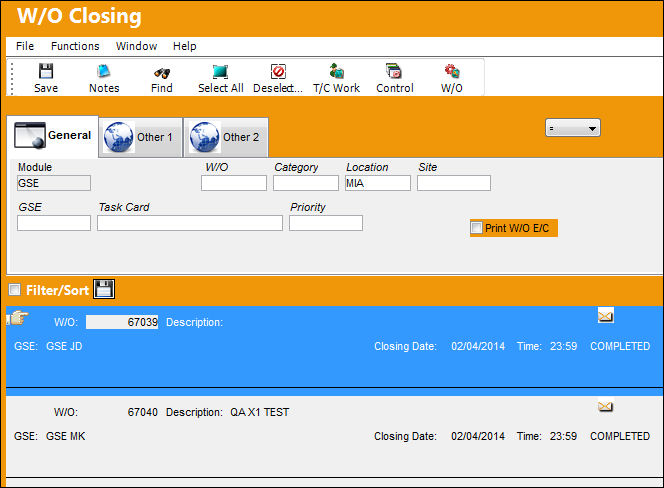Open the T/C Work tool
Screen dimensions: 664x488
337,71
